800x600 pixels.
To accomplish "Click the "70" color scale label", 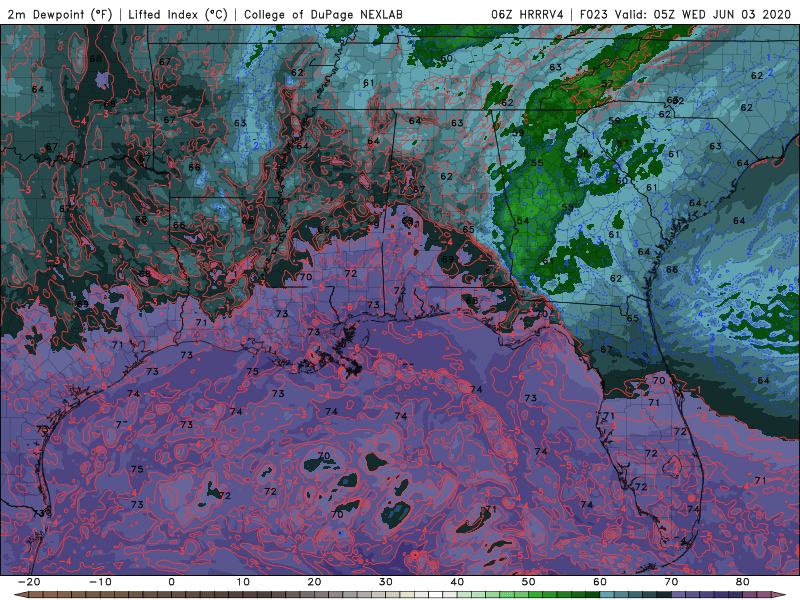I will [671, 582].
